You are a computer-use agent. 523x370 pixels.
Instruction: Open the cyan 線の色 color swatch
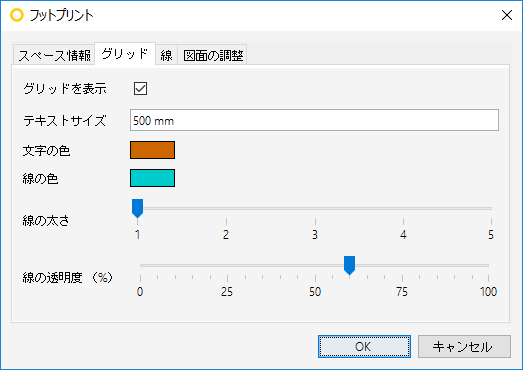[x=152, y=178]
